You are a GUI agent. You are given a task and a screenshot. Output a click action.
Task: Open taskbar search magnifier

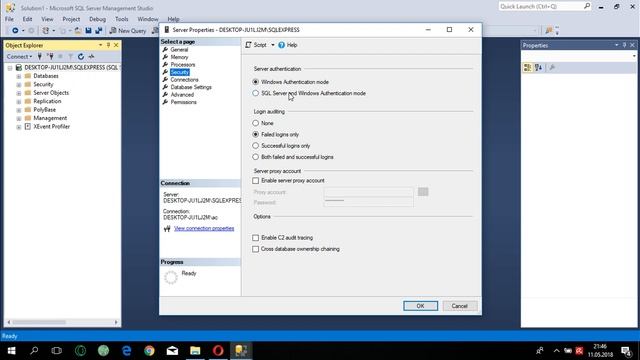(x=34, y=351)
